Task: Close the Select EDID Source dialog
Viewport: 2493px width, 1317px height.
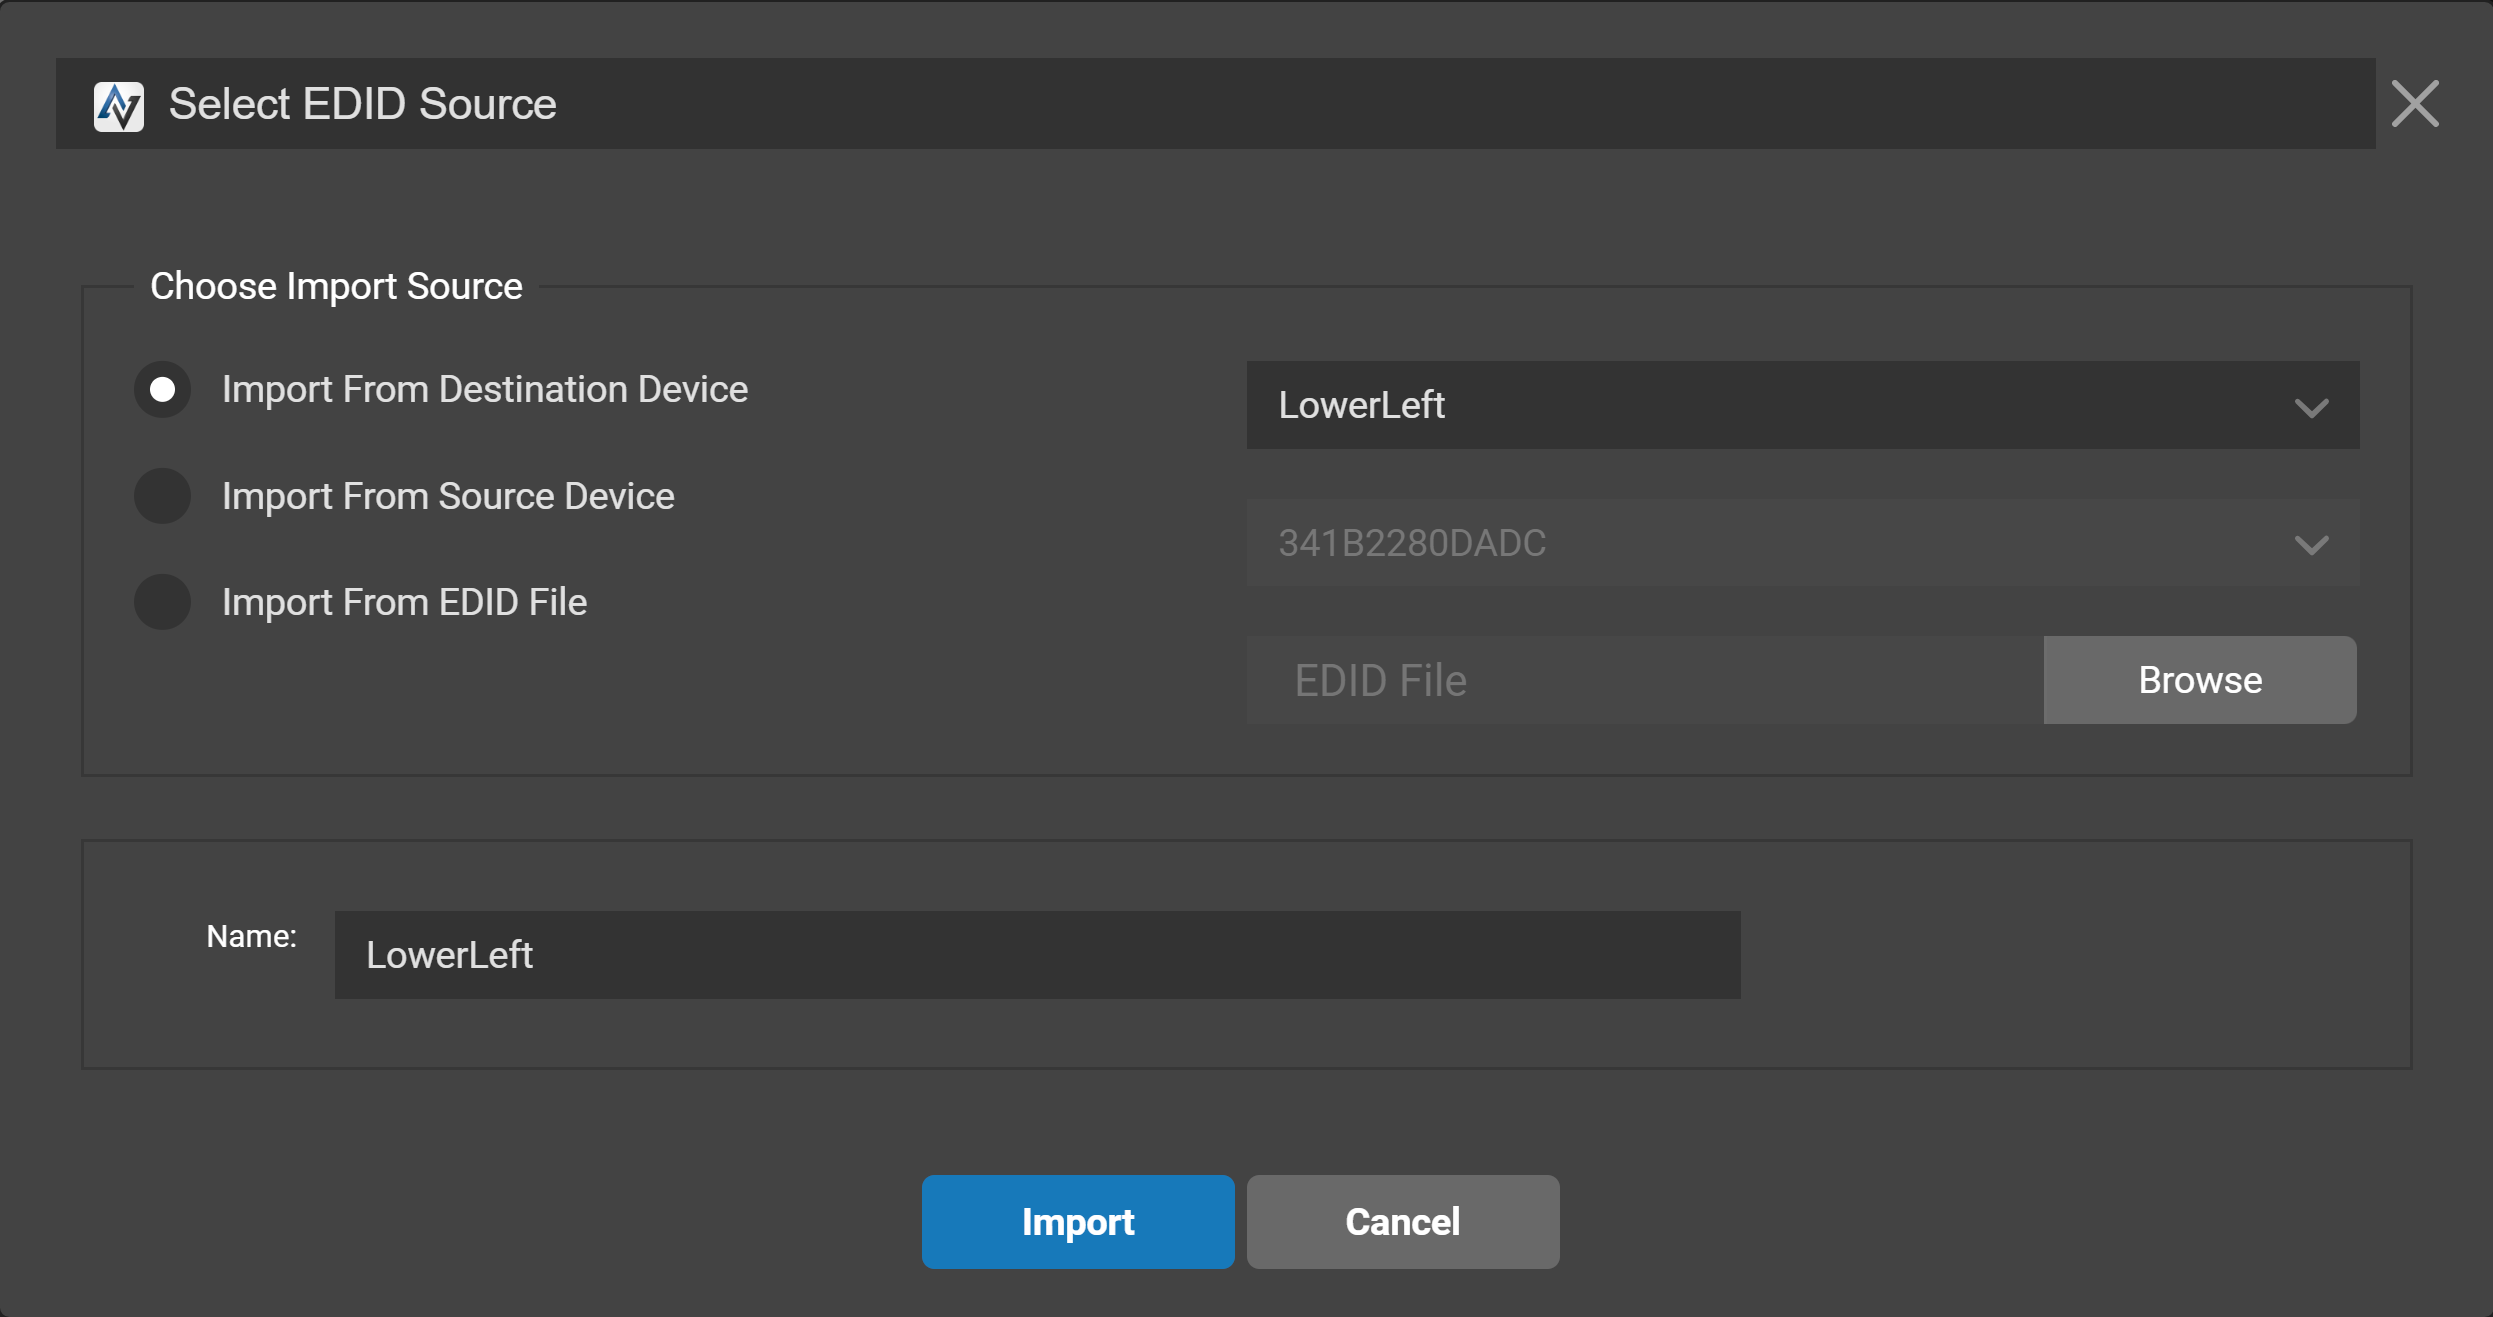Action: pyautogui.click(x=2414, y=104)
